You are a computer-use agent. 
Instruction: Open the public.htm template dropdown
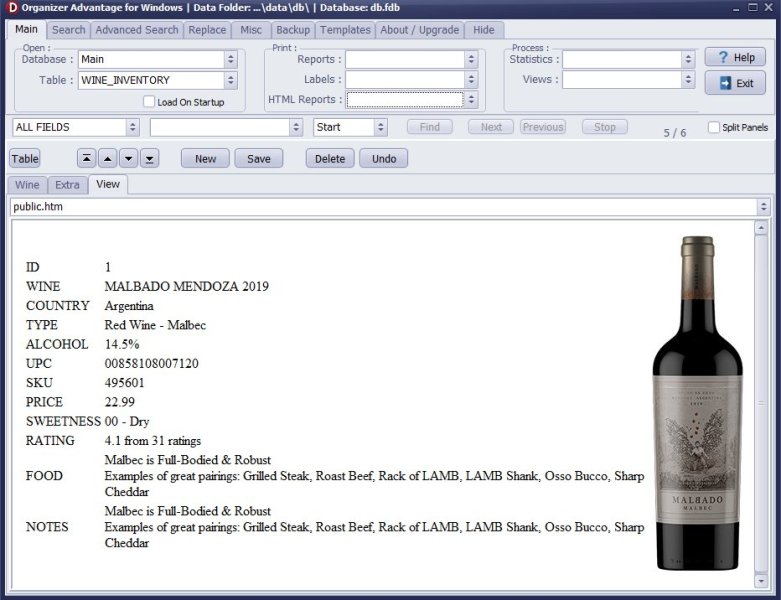pyautogui.click(x=763, y=207)
